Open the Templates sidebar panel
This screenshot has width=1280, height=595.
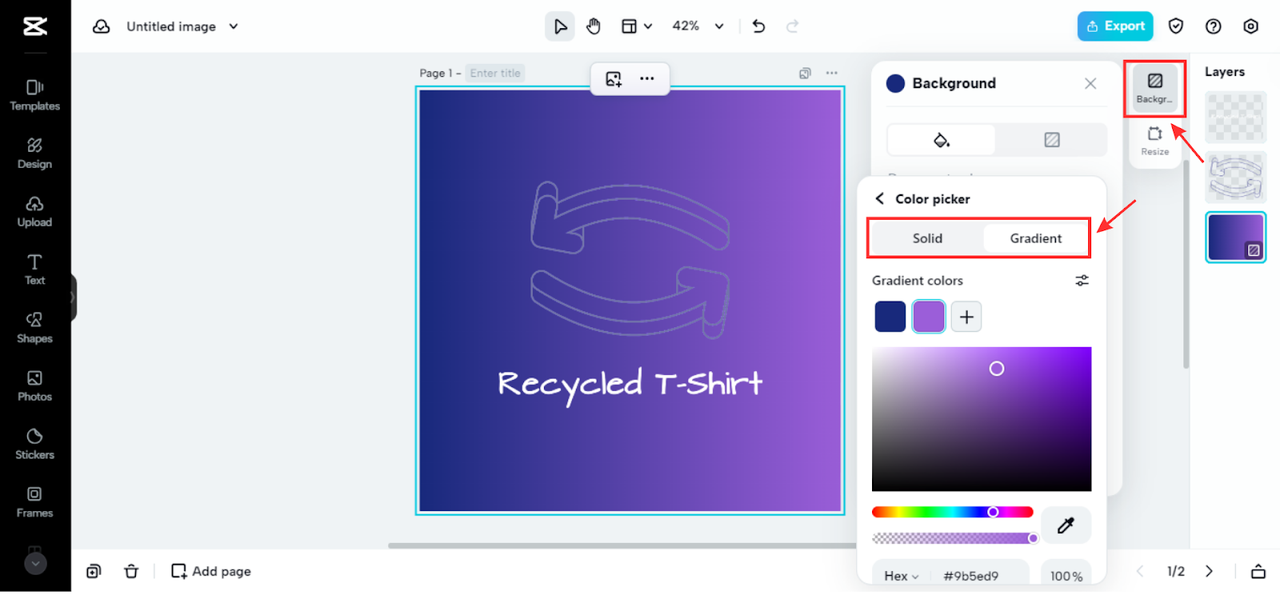pos(35,95)
